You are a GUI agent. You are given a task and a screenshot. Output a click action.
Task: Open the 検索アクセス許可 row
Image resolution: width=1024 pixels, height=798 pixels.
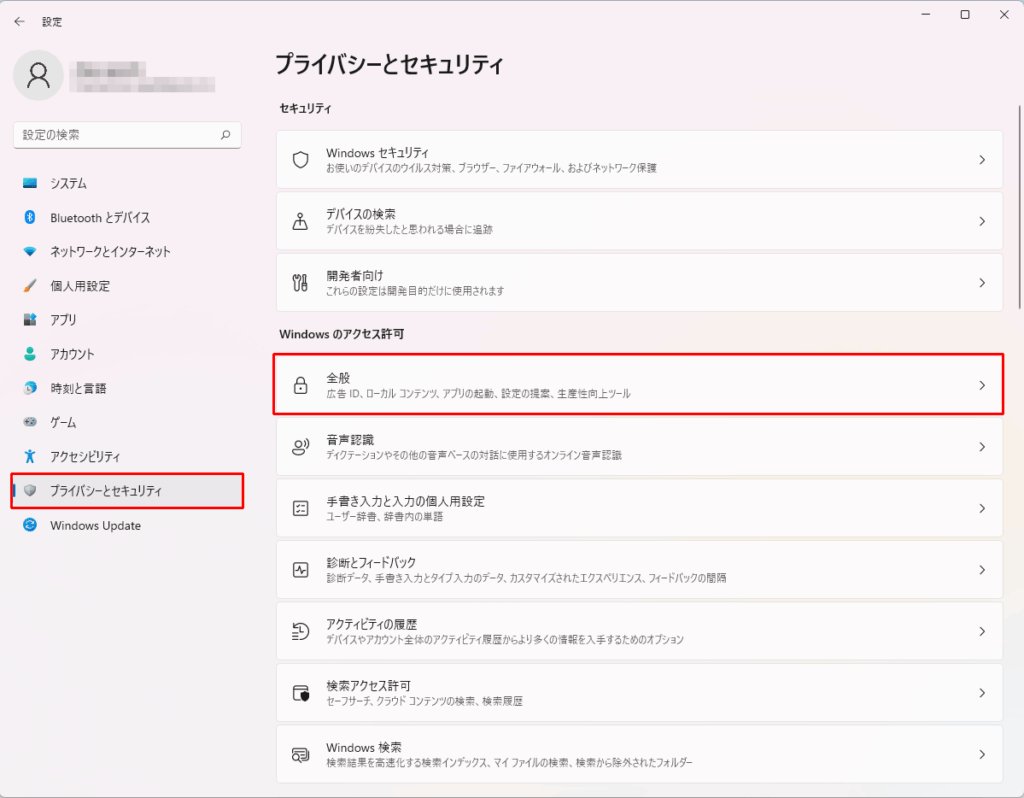pos(639,693)
